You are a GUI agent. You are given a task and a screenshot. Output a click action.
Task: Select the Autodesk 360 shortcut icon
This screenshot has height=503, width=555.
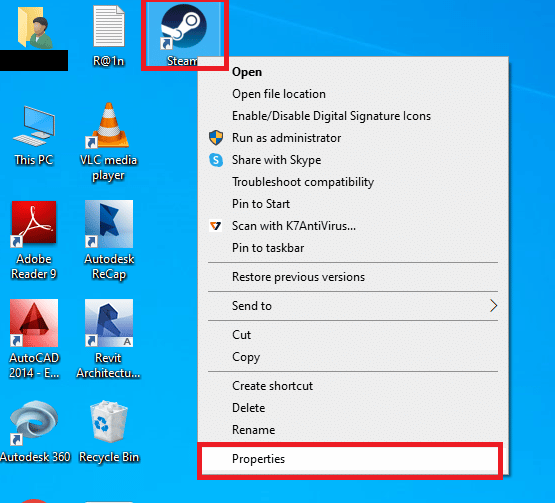click(34, 422)
